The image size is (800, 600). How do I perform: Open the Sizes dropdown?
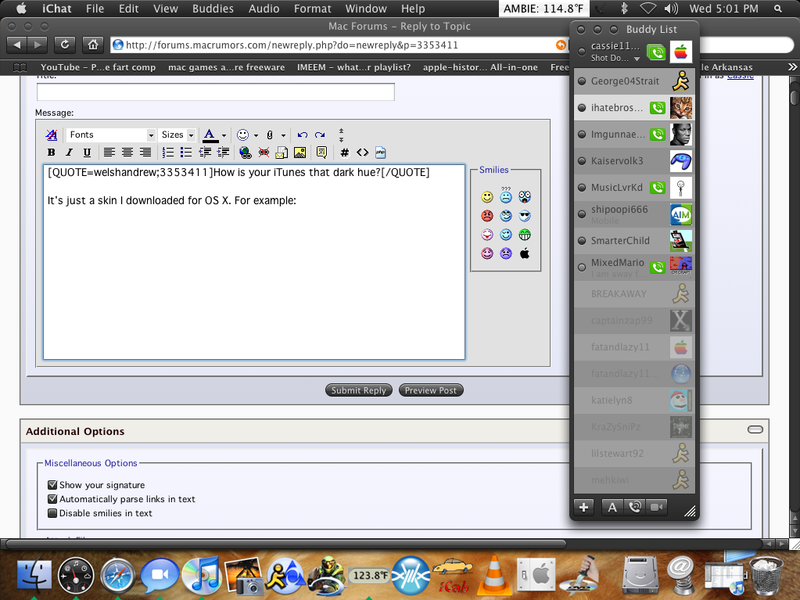pyautogui.click(x=177, y=135)
